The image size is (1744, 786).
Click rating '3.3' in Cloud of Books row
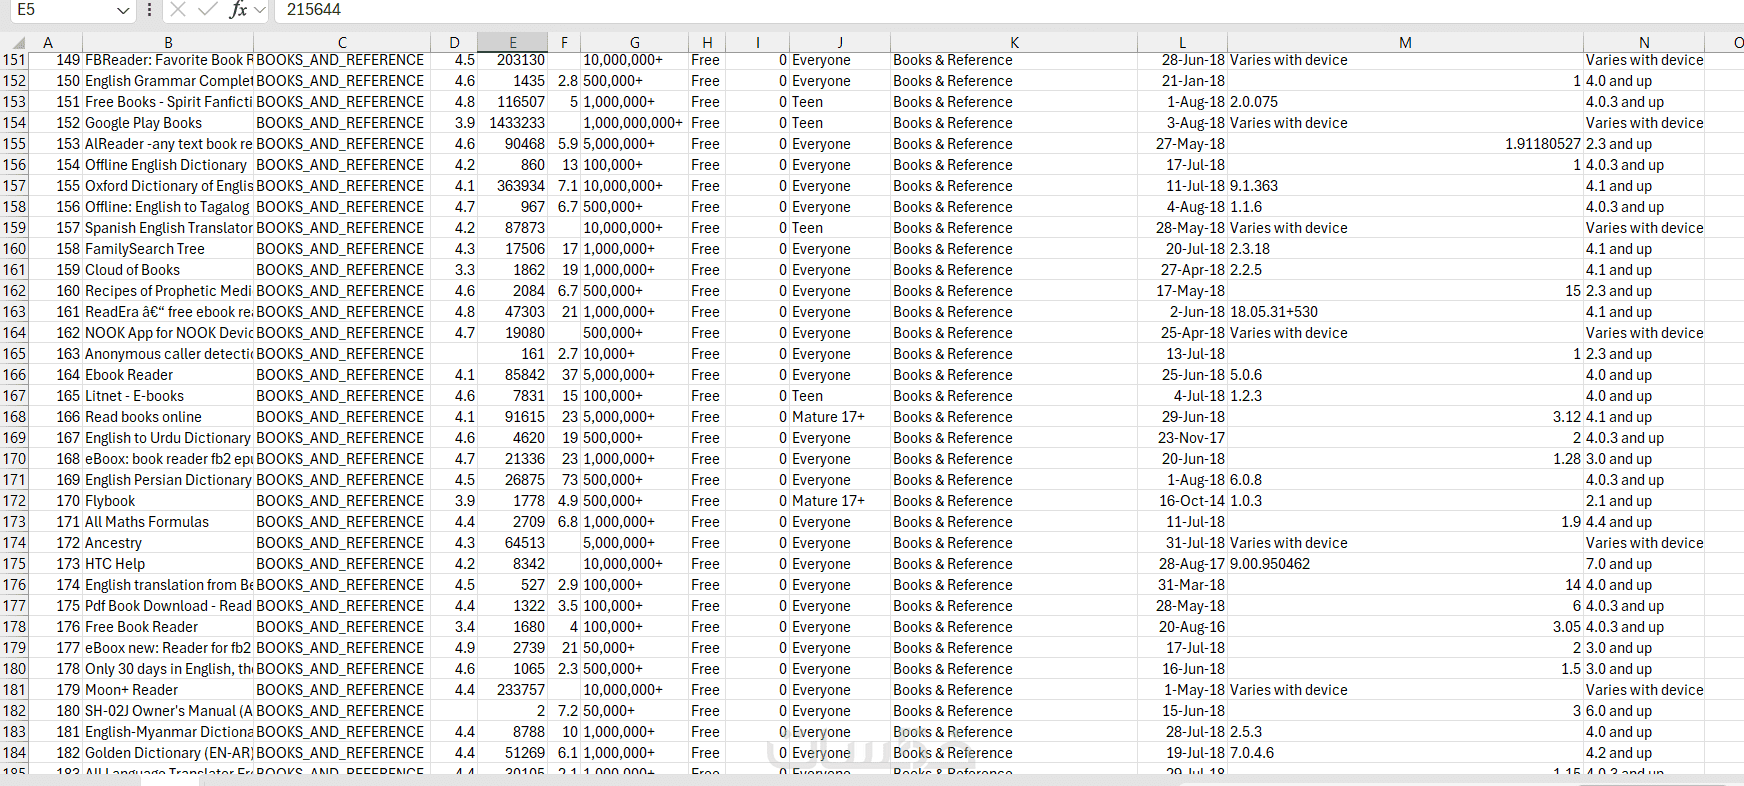454,270
